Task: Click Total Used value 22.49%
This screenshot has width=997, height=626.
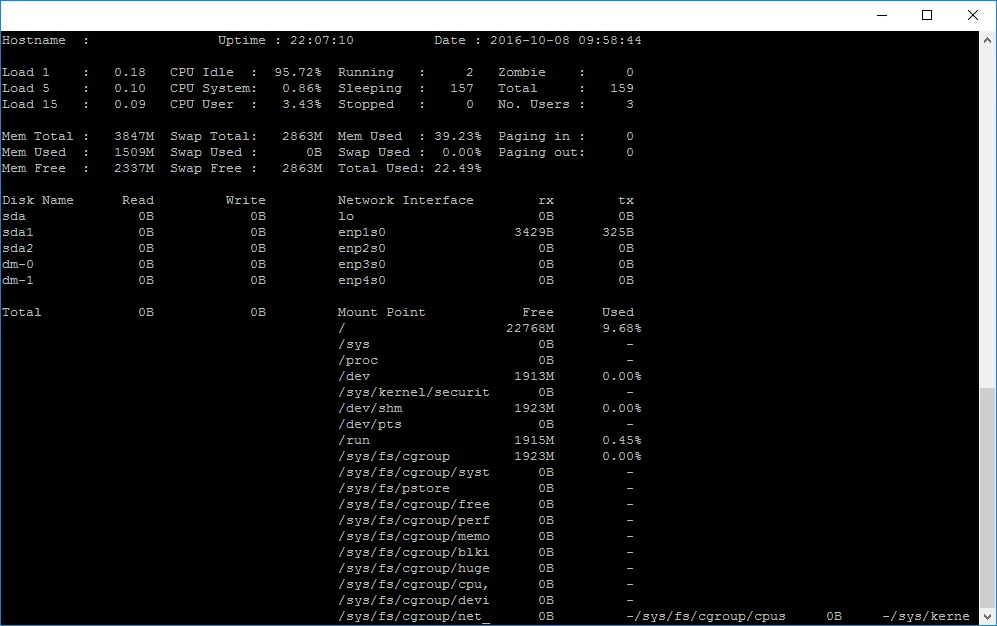Action: tap(458, 168)
